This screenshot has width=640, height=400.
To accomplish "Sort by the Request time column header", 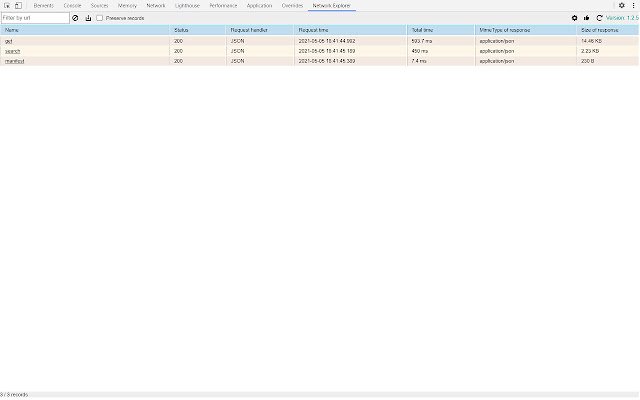I will point(351,30).
